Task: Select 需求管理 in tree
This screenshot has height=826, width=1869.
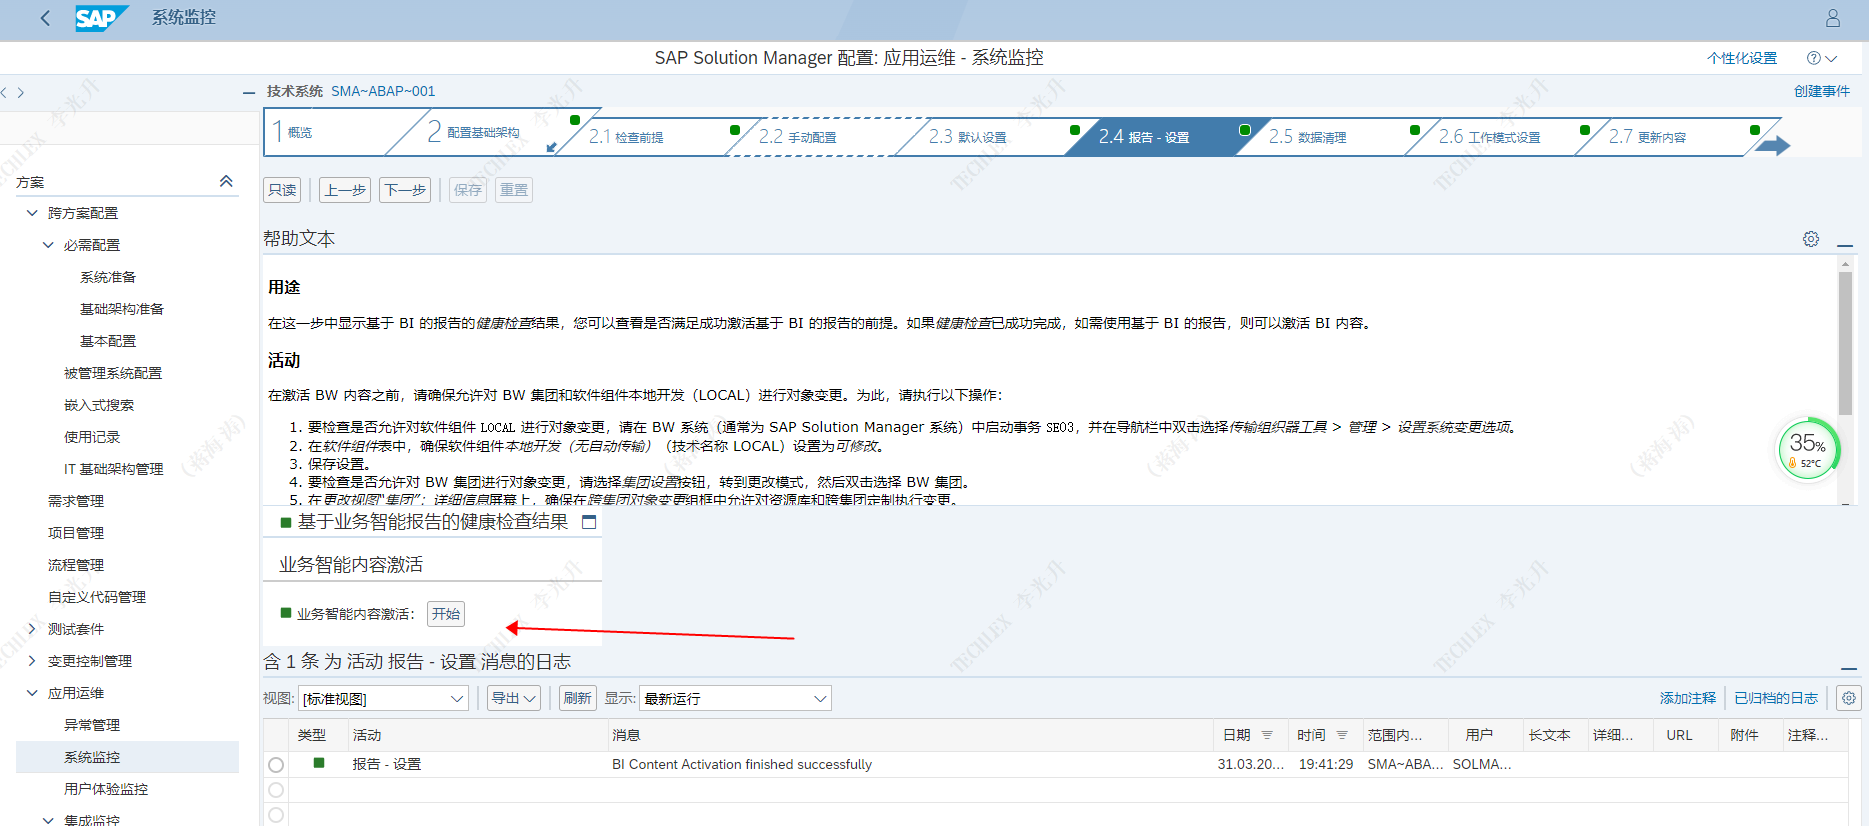Action: pyautogui.click(x=76, y=501)
